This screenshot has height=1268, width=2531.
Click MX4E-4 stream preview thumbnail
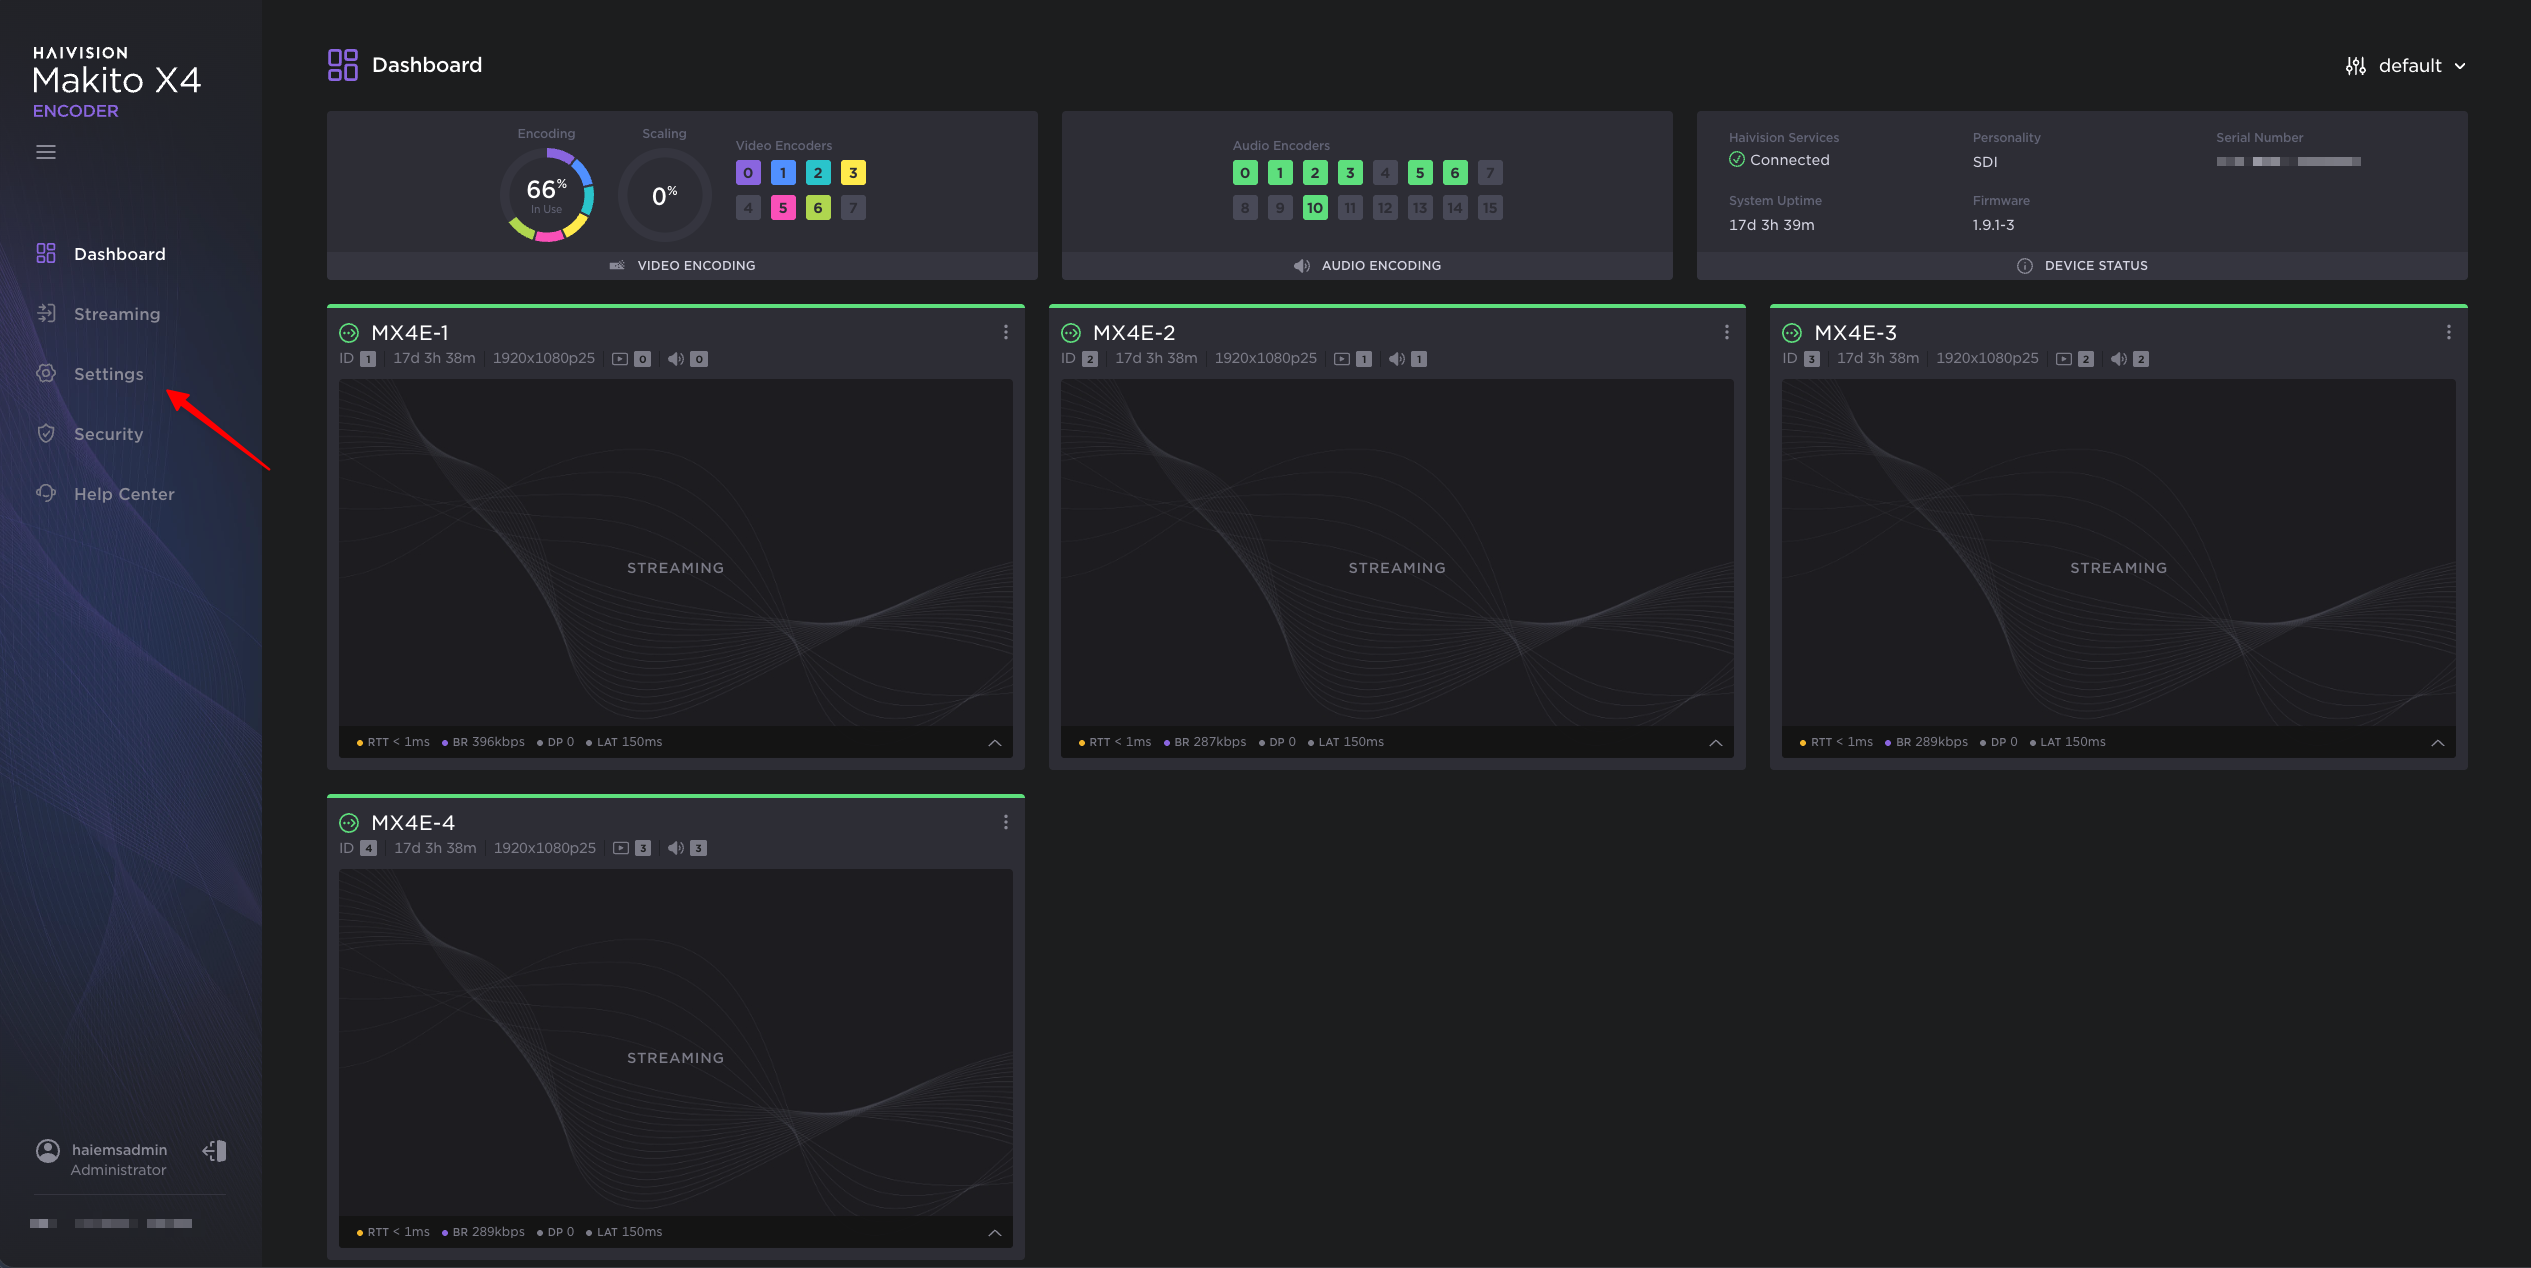676,1042
